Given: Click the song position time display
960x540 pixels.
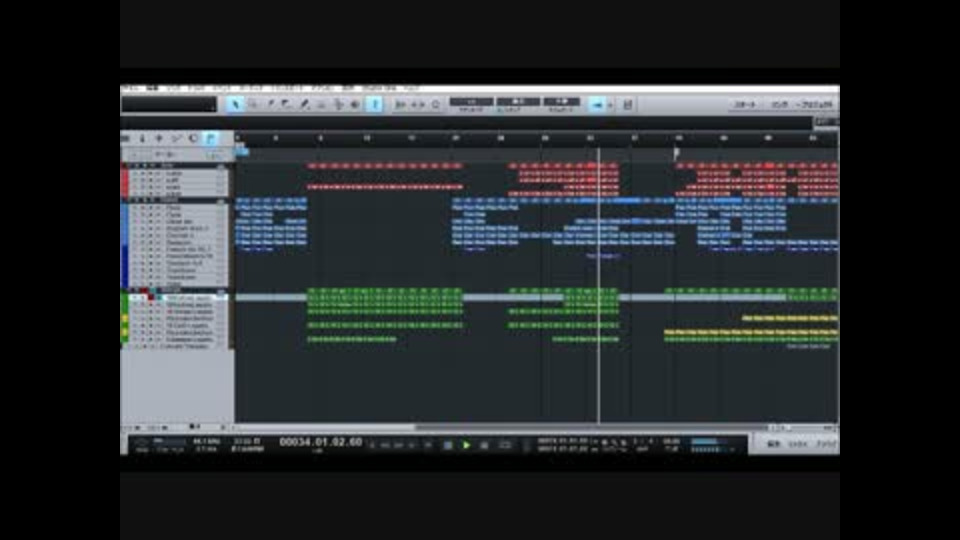Looking at the screenshot, I should coord(320,442).
